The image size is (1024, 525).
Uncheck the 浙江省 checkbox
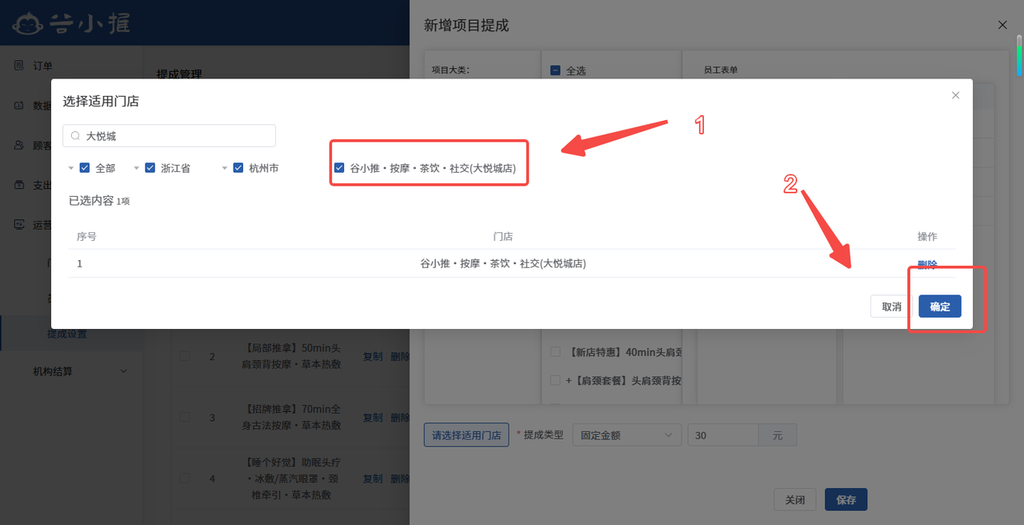tap(150, 168)
